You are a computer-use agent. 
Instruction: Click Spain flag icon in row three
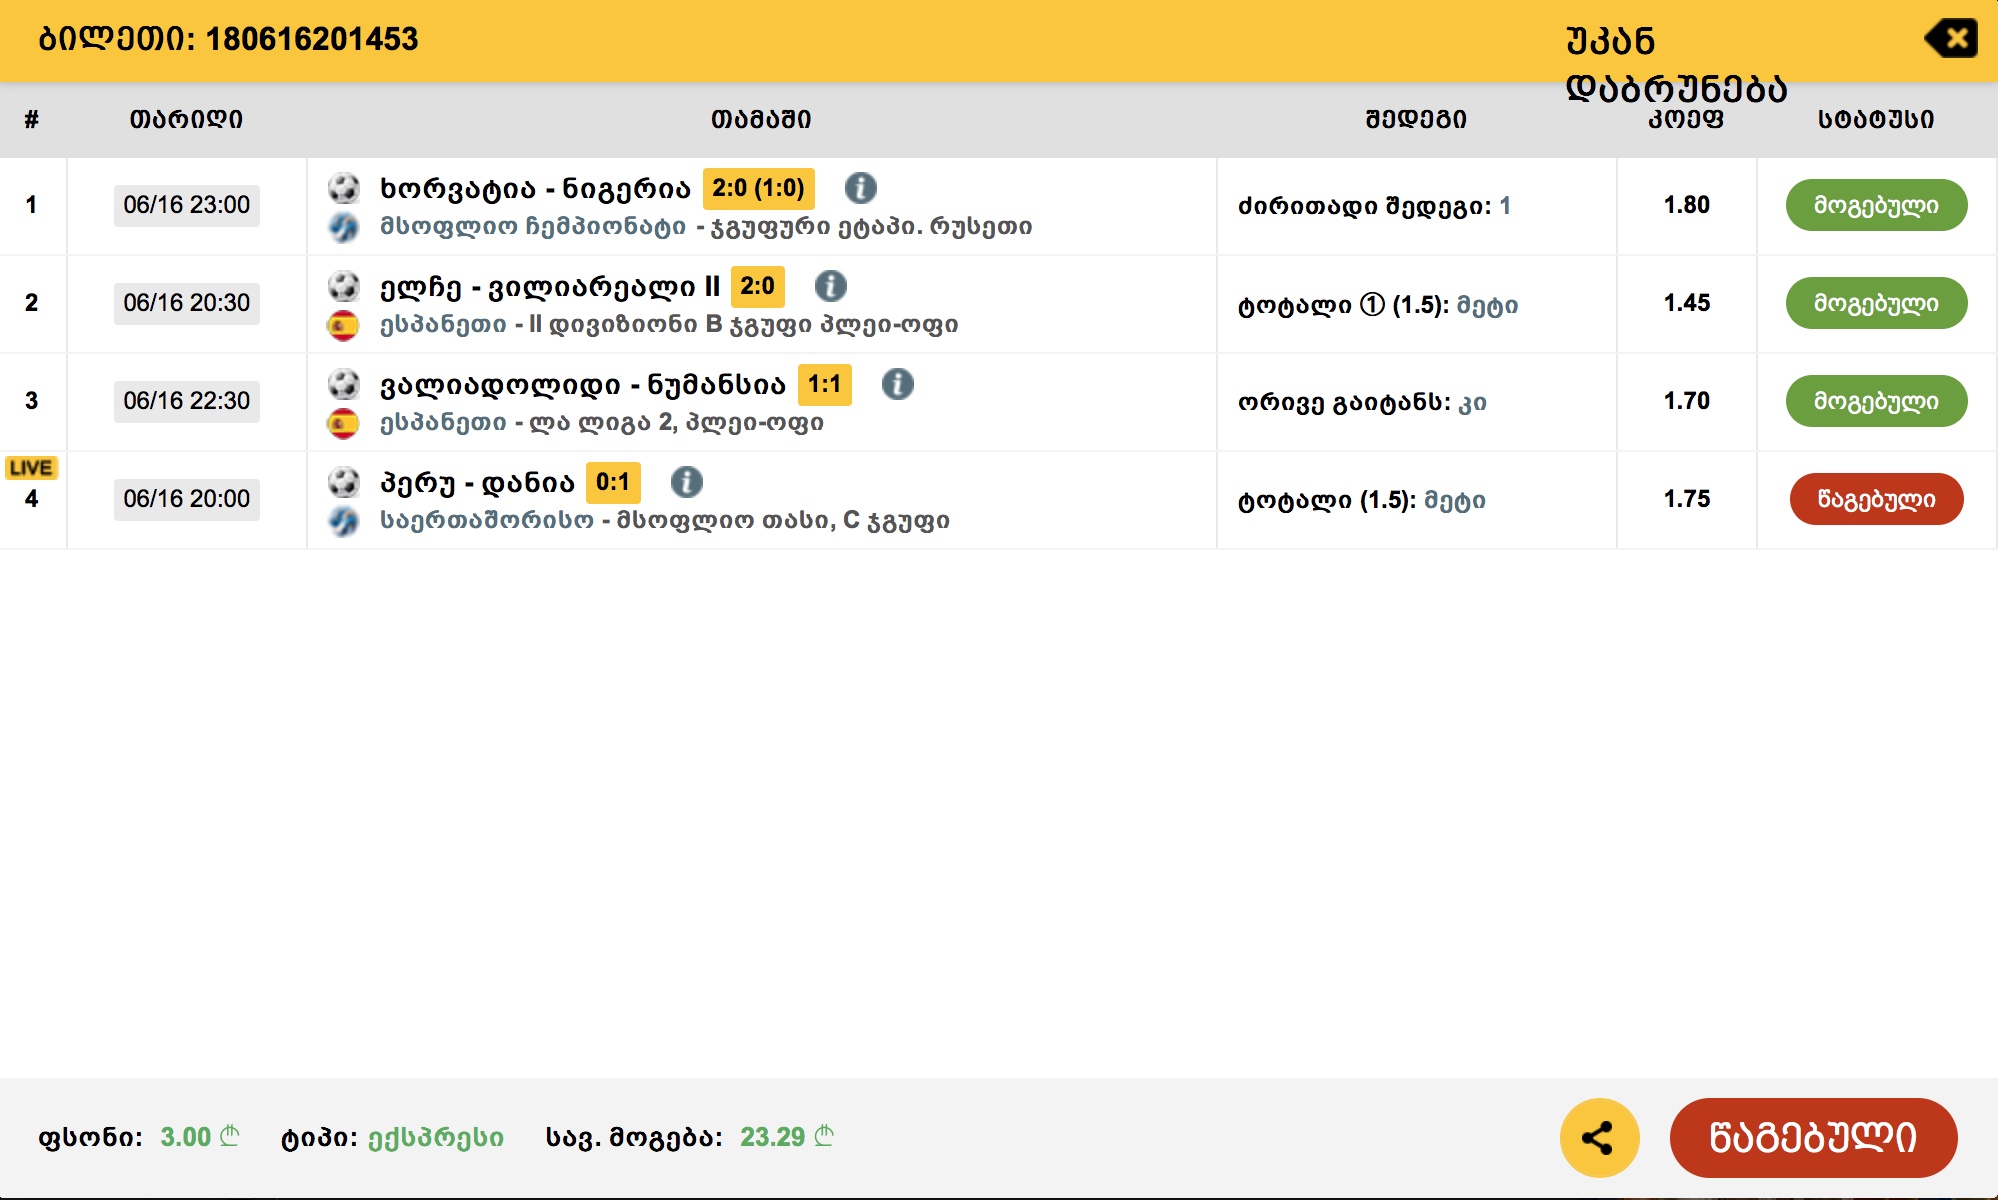click(343, 423)
